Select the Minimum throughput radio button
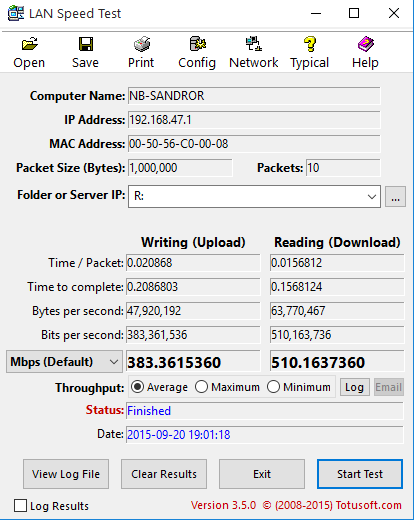 tap(273, 387)
